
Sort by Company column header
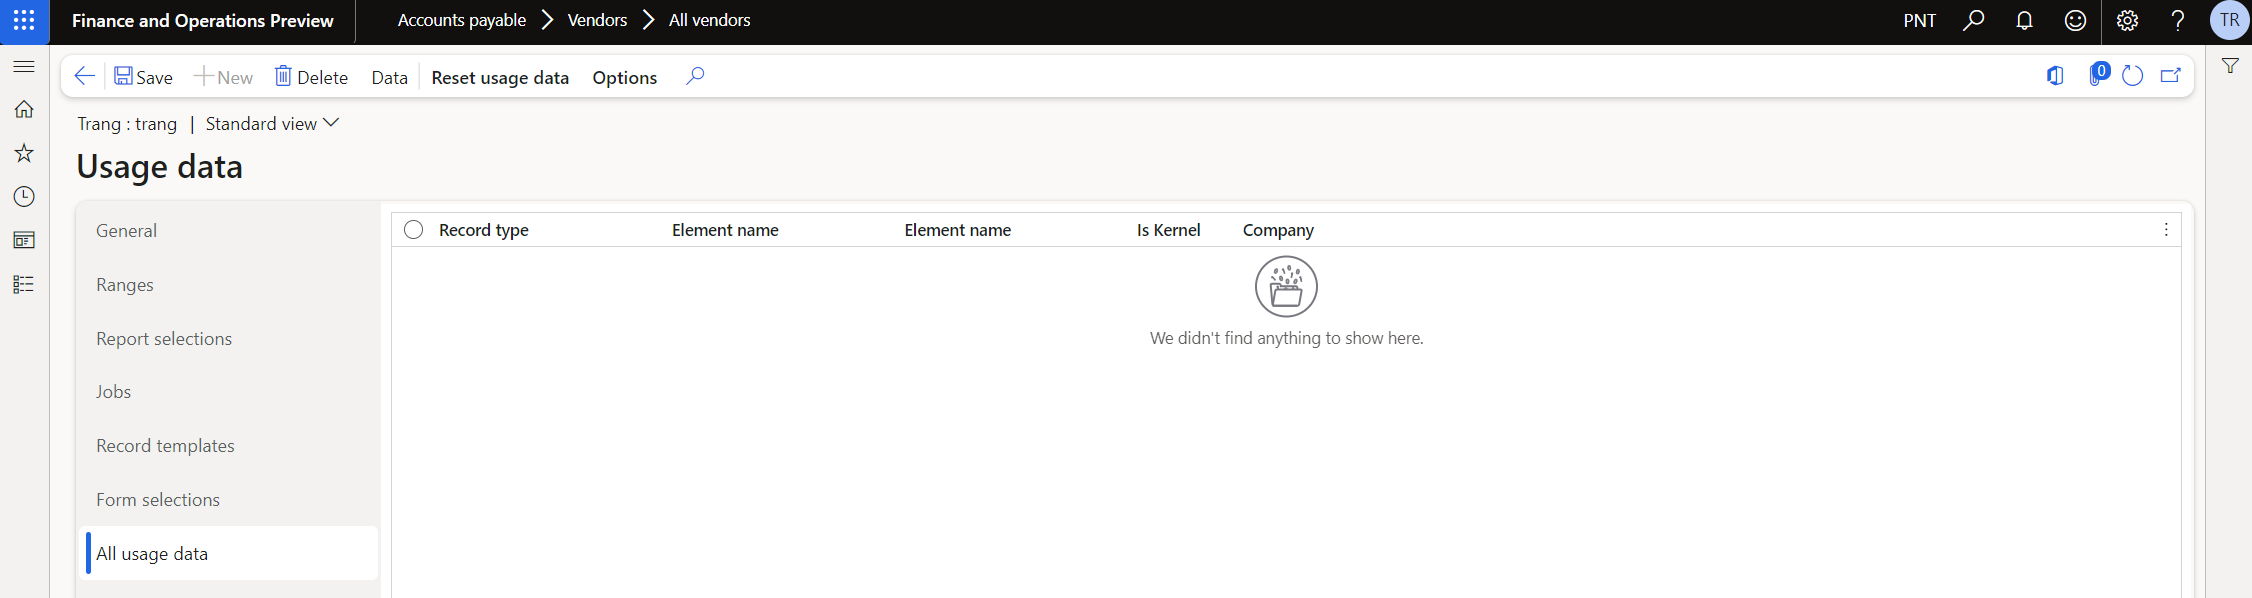click(1278, 230)
